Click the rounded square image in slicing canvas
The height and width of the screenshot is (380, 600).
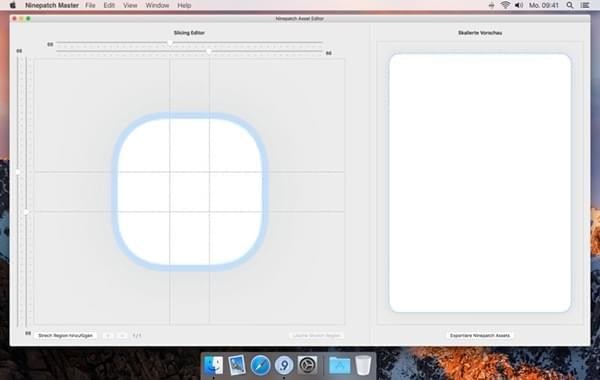tap(190, 191)
